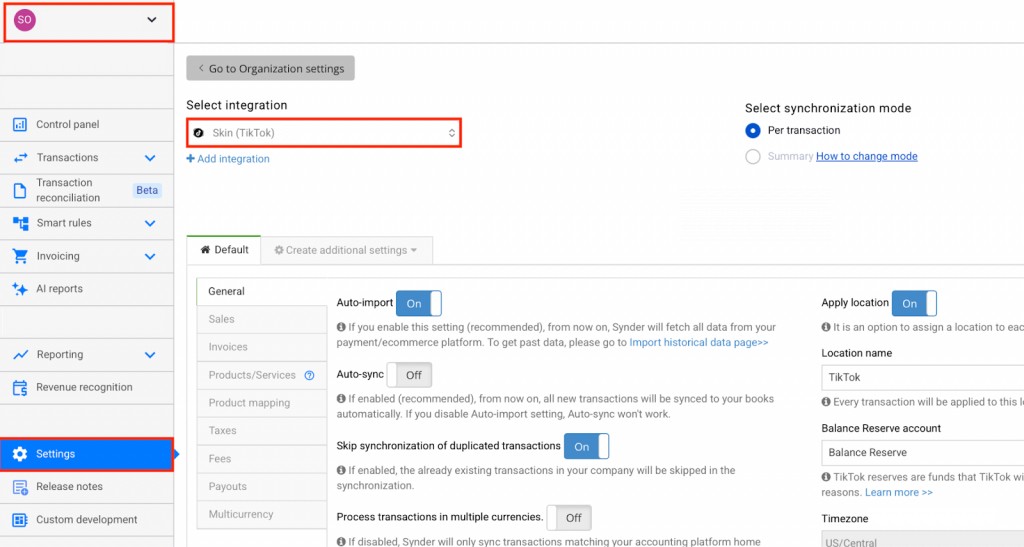Toggle Process transactions in multiple currencies
1024x547 pixels.
click(x=569, y=518)
